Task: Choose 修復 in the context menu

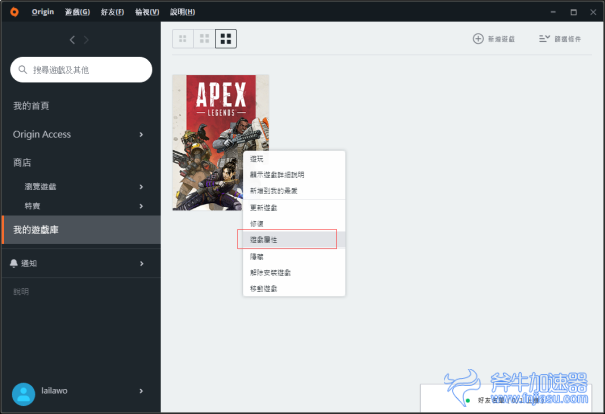Action: [x=294, y=224]
